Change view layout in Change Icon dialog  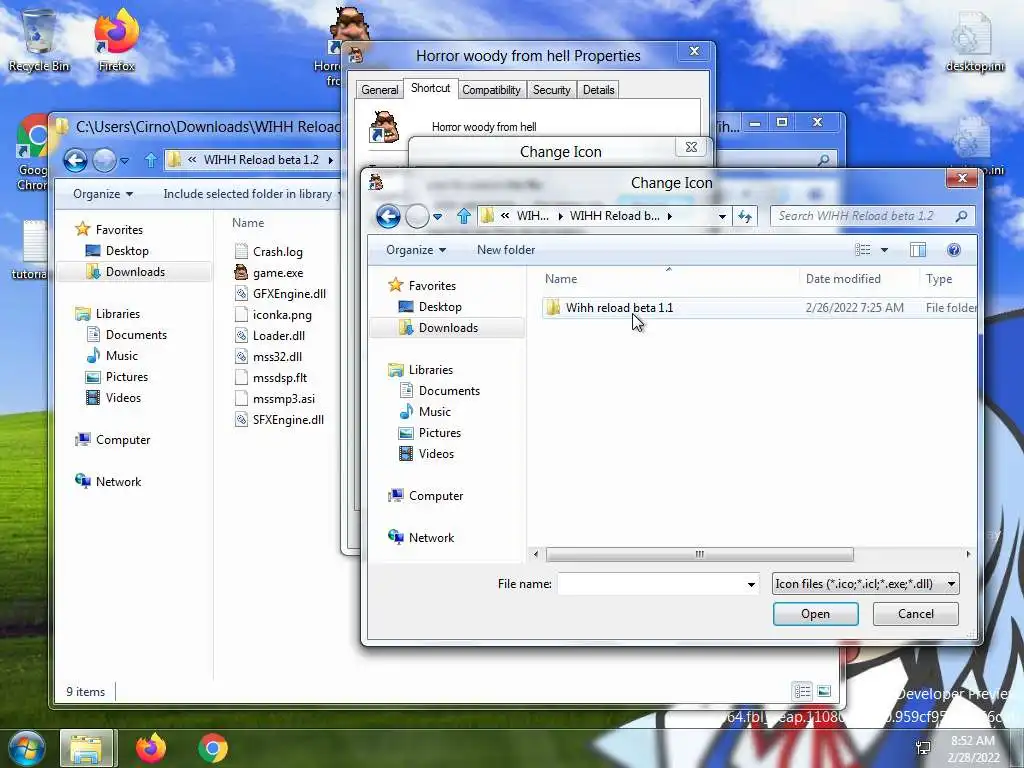click(x=863, y=250)
